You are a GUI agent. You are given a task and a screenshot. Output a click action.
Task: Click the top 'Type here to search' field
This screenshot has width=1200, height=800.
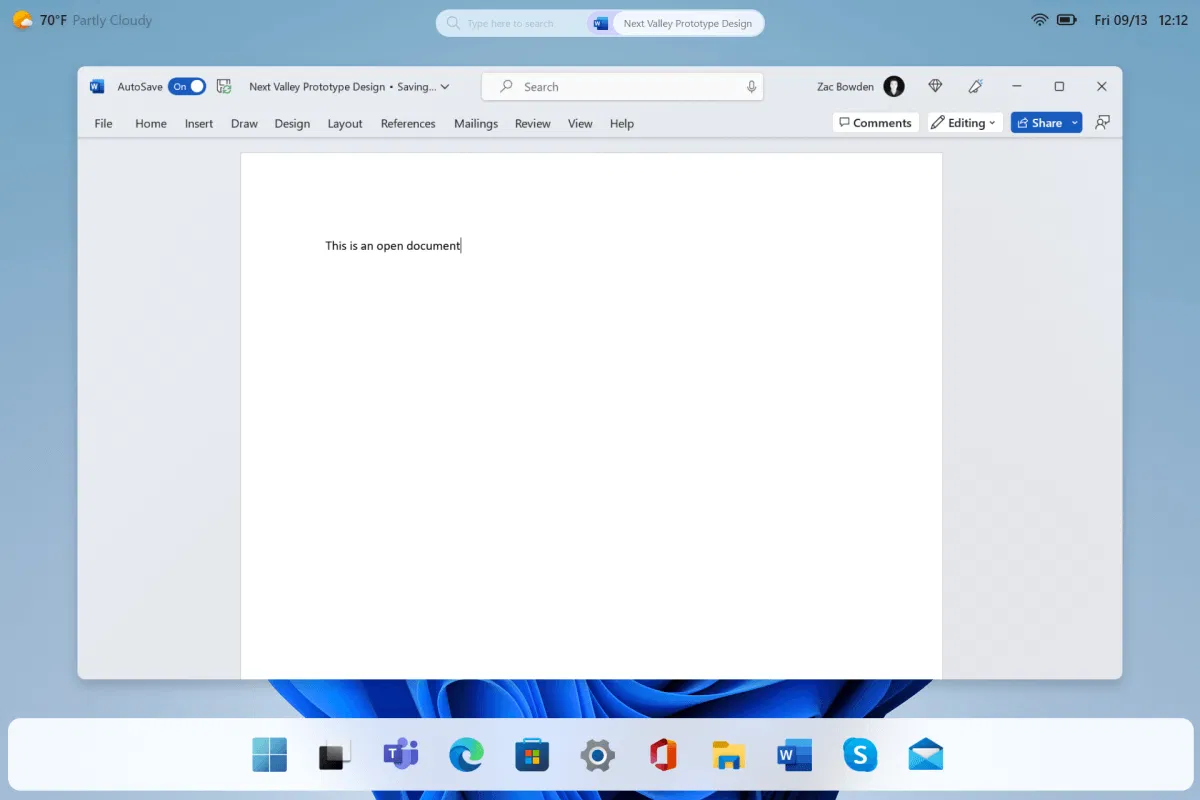coord(510,23)
